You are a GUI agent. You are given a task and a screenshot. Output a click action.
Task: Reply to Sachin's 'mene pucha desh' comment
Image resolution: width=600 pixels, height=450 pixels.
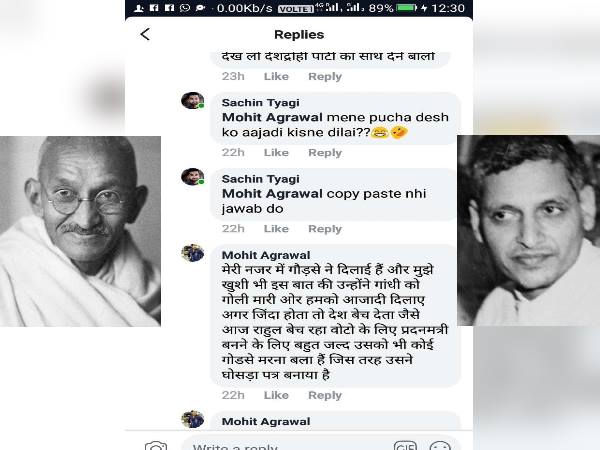(325, 153)
